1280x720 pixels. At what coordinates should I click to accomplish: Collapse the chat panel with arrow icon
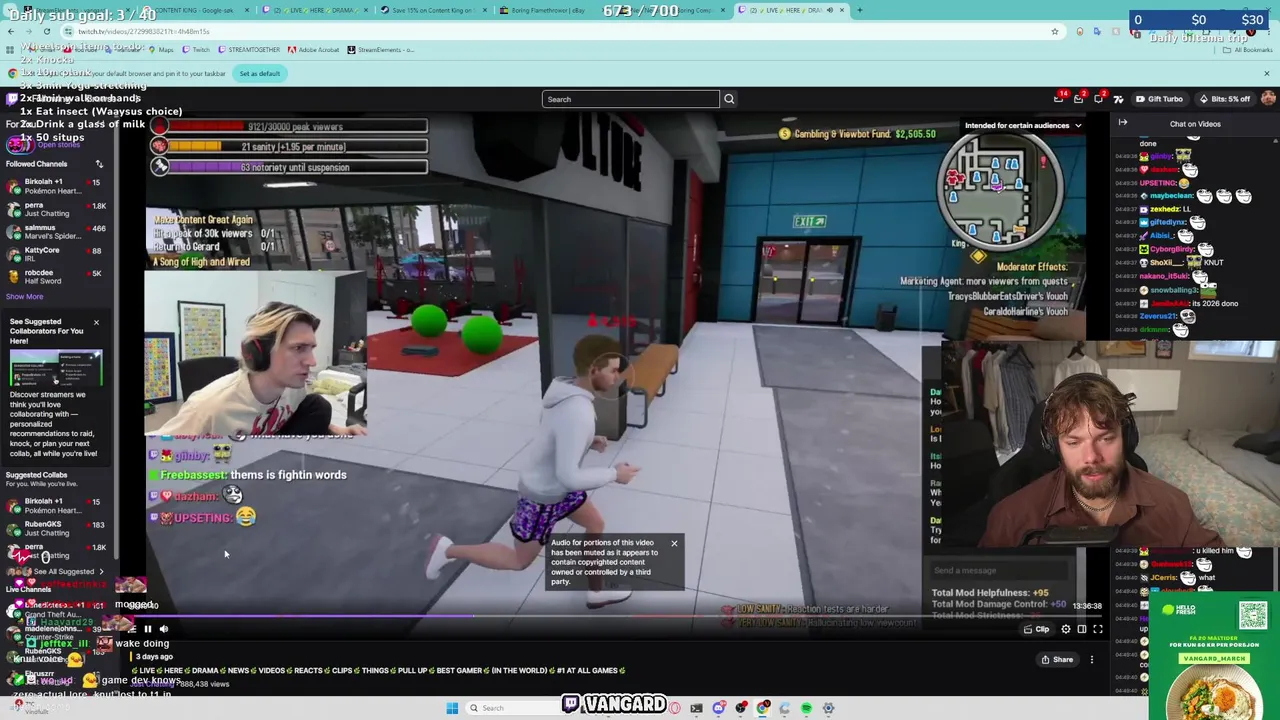(1123, 123)
